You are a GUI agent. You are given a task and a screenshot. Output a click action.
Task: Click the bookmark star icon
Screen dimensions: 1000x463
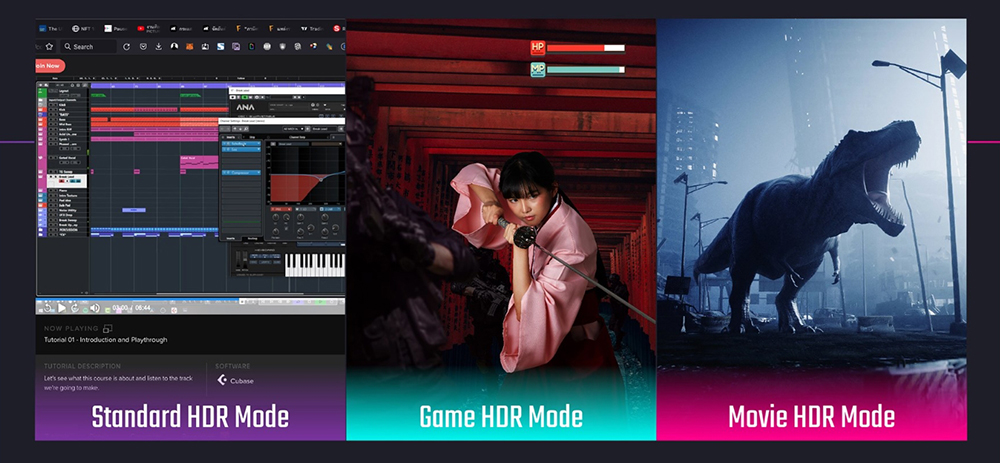point(50,46)
